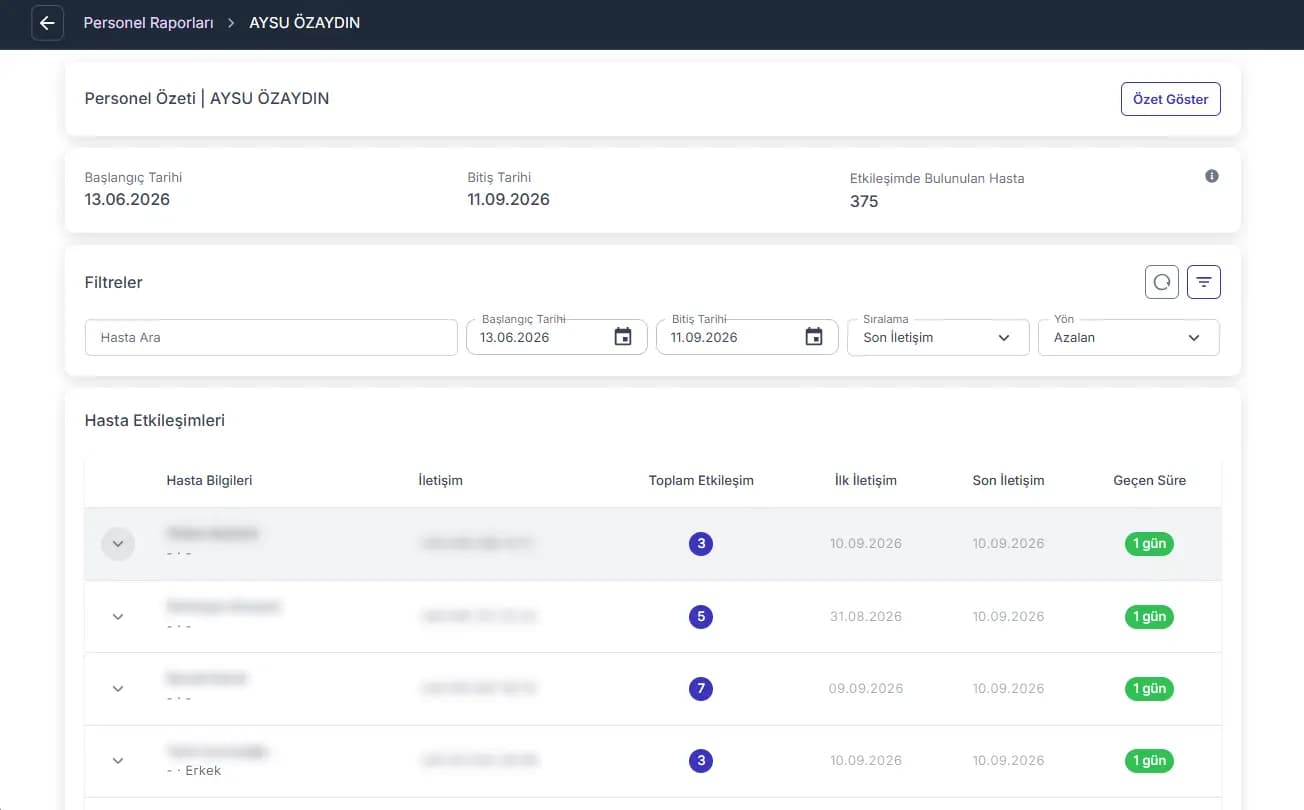
Task: Click the 375 patient count value
Action: [x=864, y=201]
